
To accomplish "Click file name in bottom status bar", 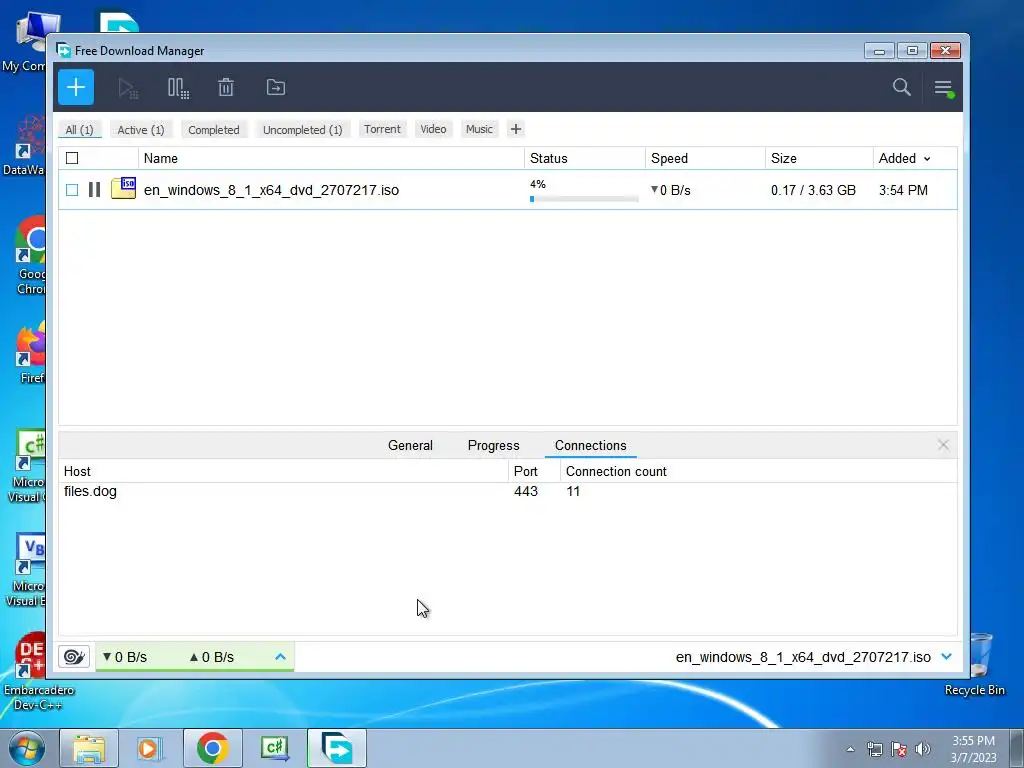I will point(803,657).
